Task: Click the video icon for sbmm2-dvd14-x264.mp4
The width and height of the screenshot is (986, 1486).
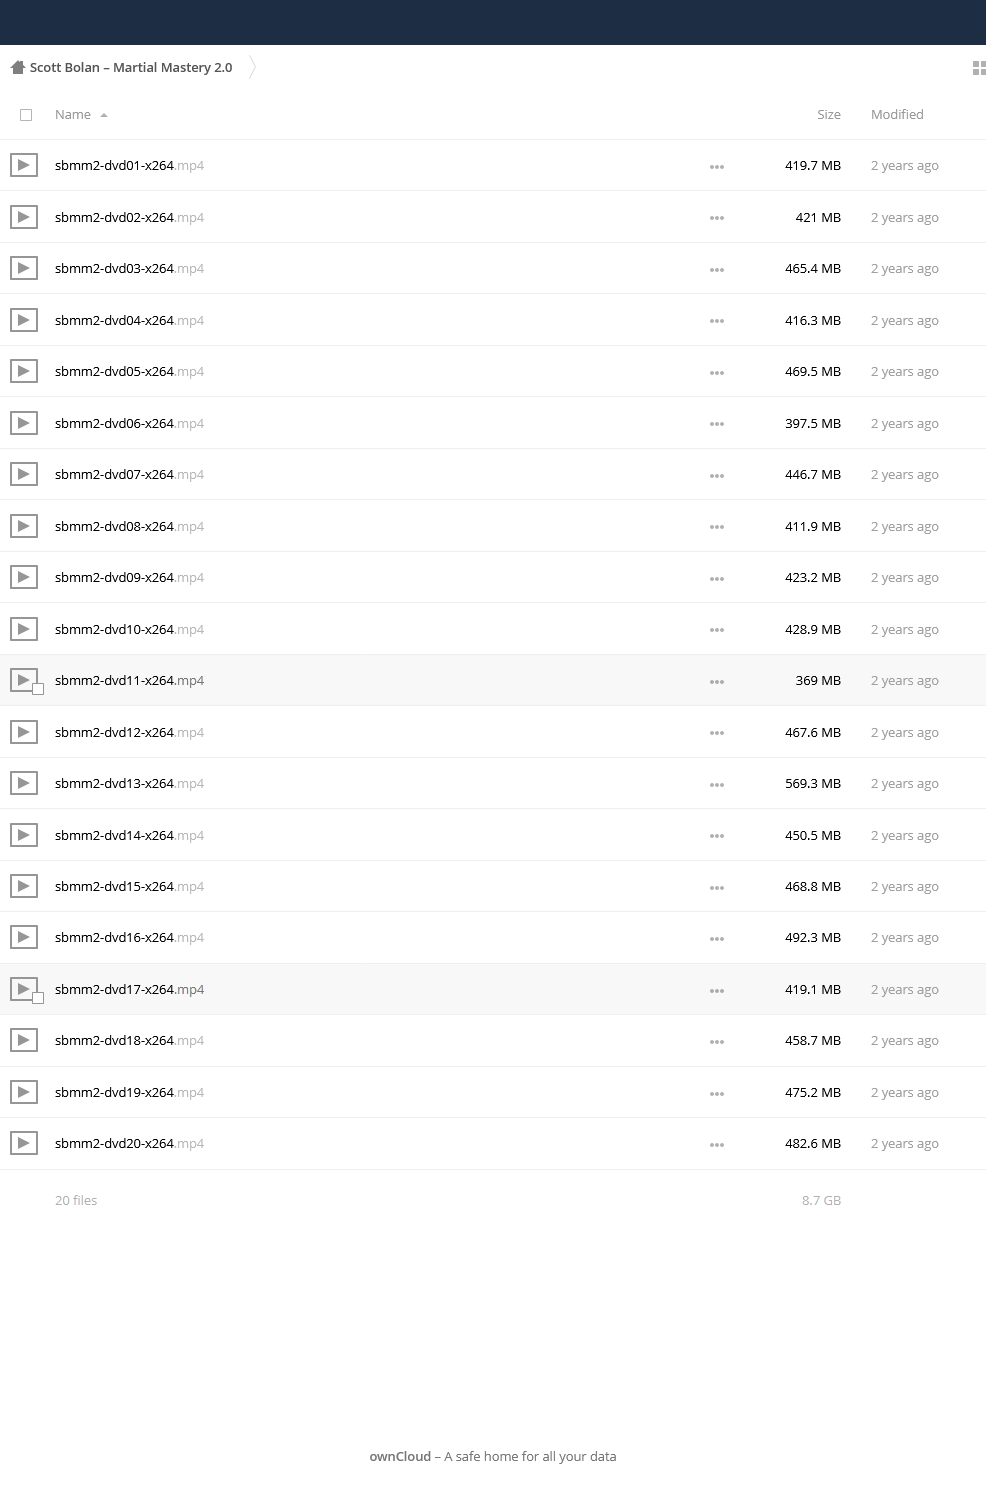Action: (24, 835)
